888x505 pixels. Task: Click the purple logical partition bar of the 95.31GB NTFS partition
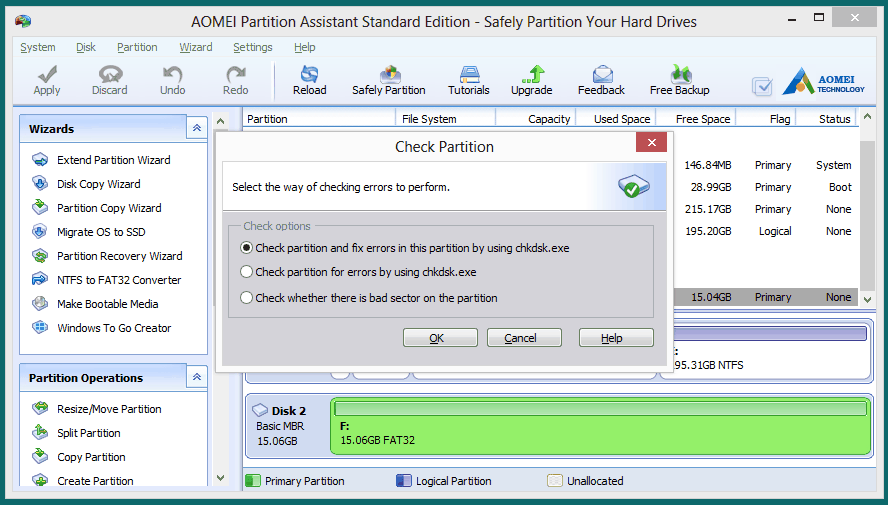tap(770, 333)
